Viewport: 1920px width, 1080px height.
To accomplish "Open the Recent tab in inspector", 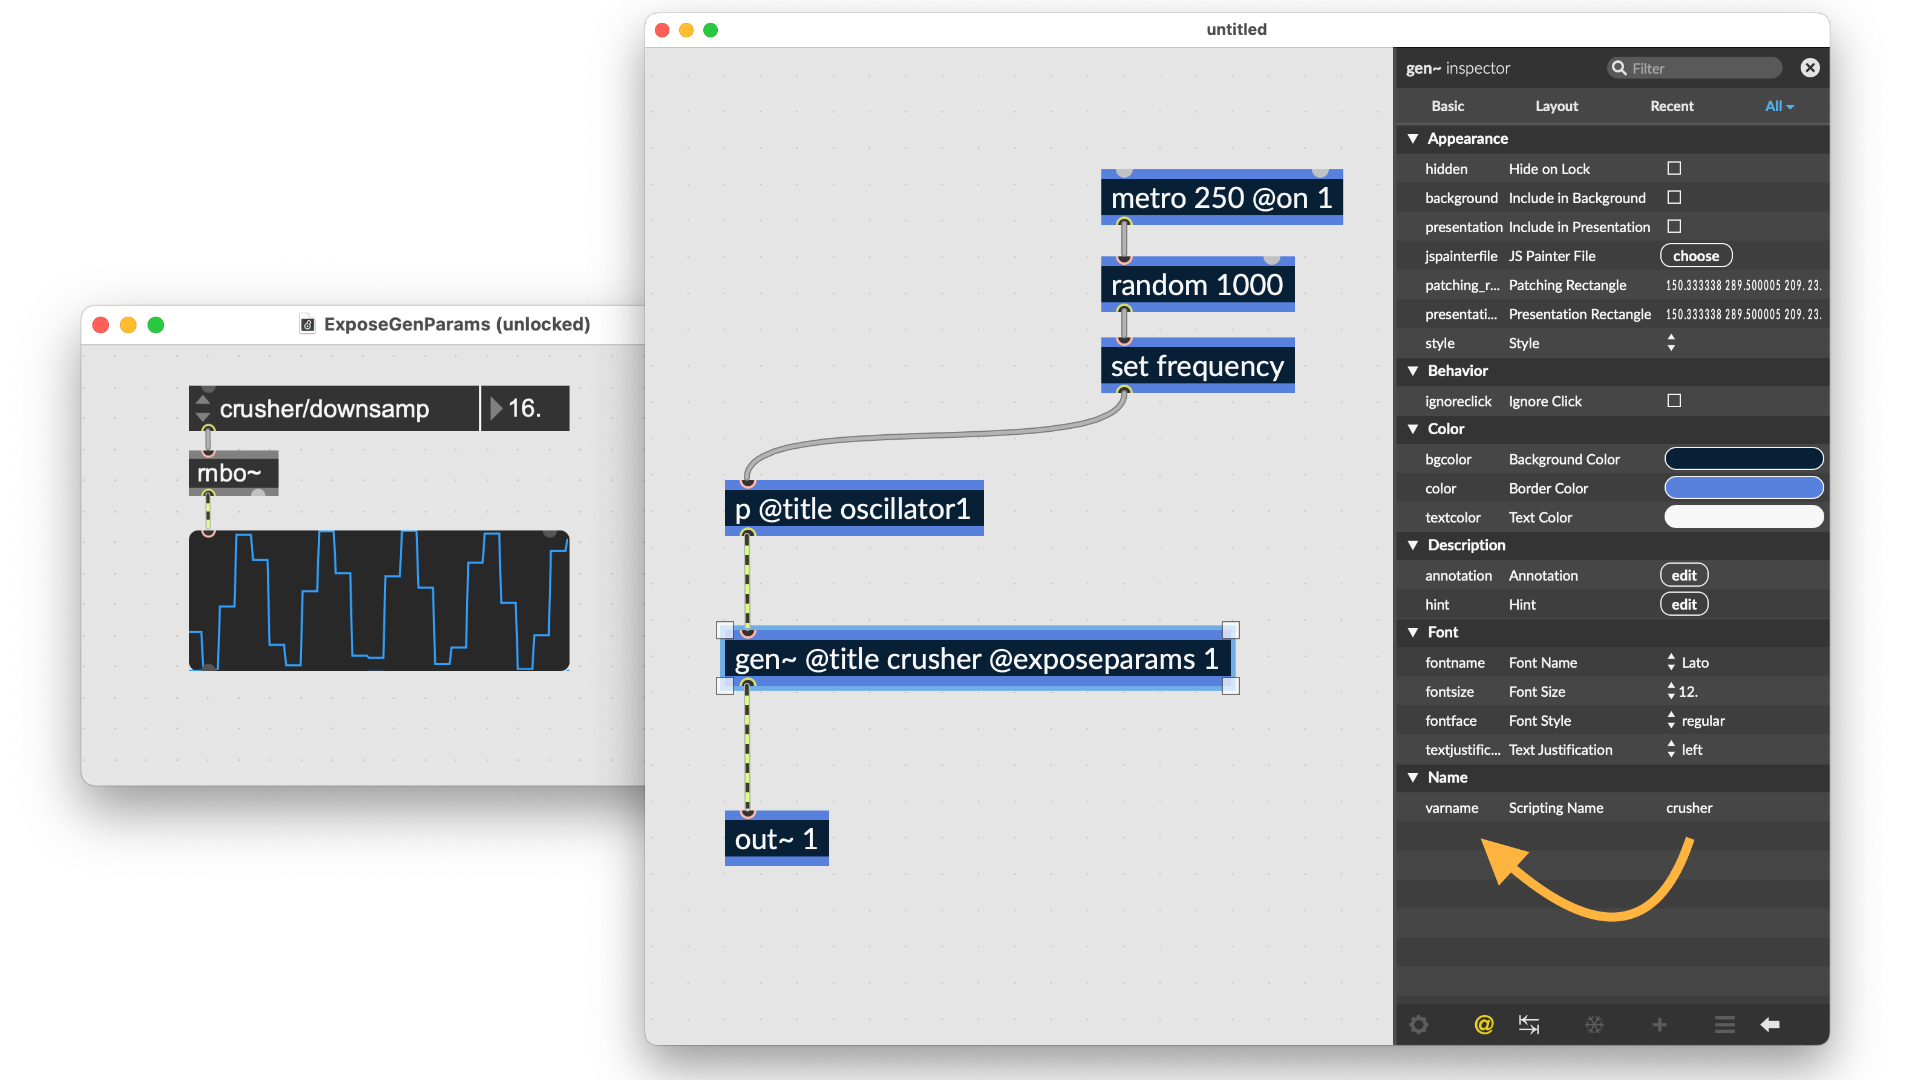I will click(x=1671, y=106).
